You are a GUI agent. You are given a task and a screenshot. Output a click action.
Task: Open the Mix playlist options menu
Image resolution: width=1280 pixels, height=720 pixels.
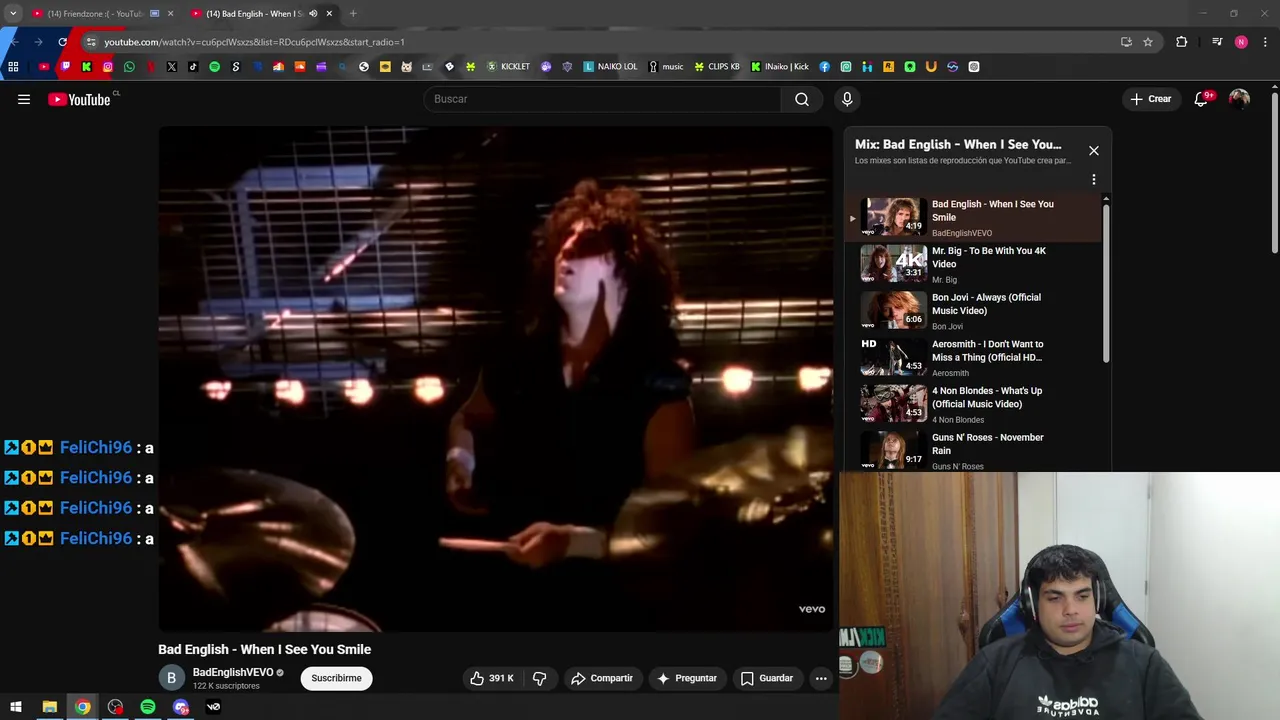[1094, 180]
